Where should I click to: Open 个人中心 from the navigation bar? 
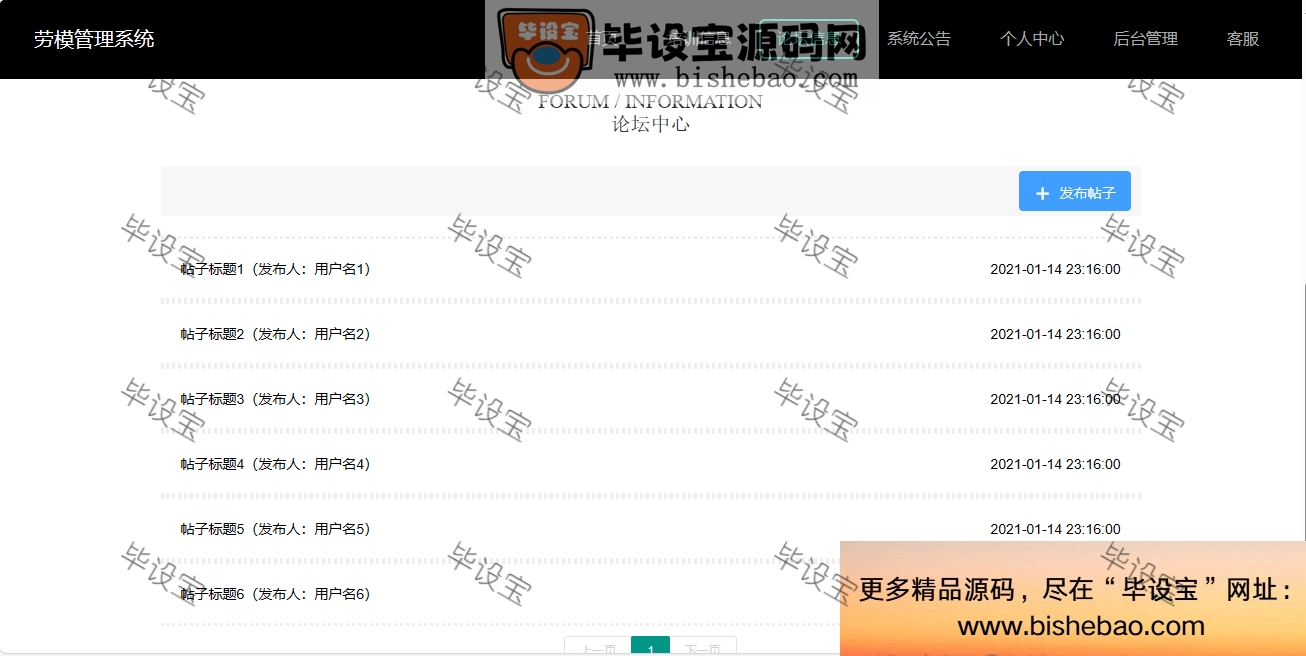[1032, 39]
